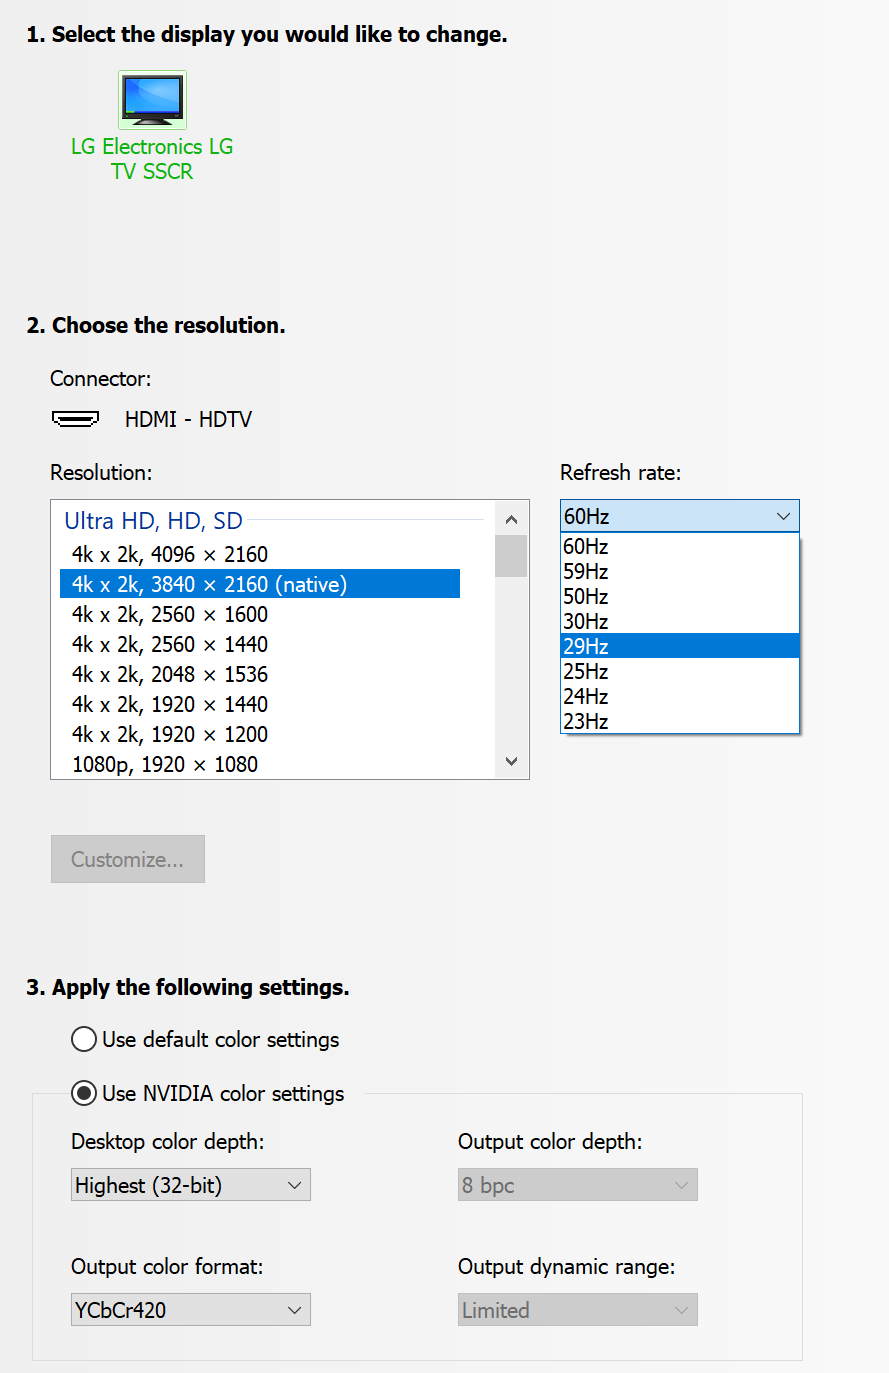The height and width of the screenshot is (1373, 889).
Task: Select resolution 4k x 2k, 1920 × 1200
Action: 260,734
